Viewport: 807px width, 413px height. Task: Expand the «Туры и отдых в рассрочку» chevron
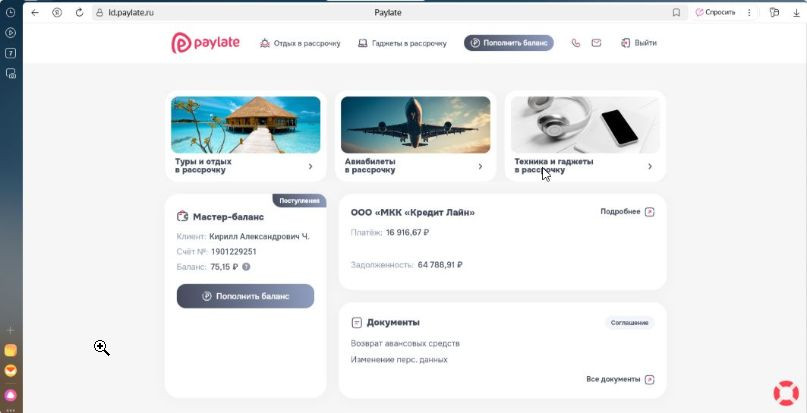[310, 166]
